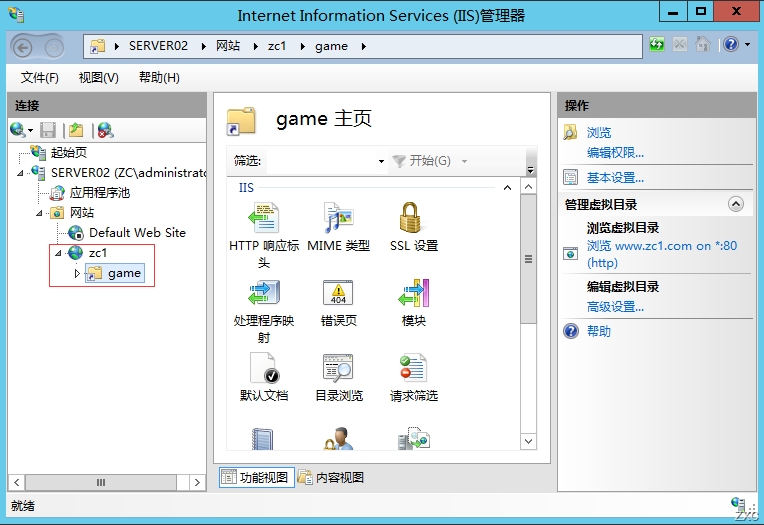This screenshot has width=764, height=525.
Task: Click the 编辑权限... link
Action: click(x=615, y=153)
